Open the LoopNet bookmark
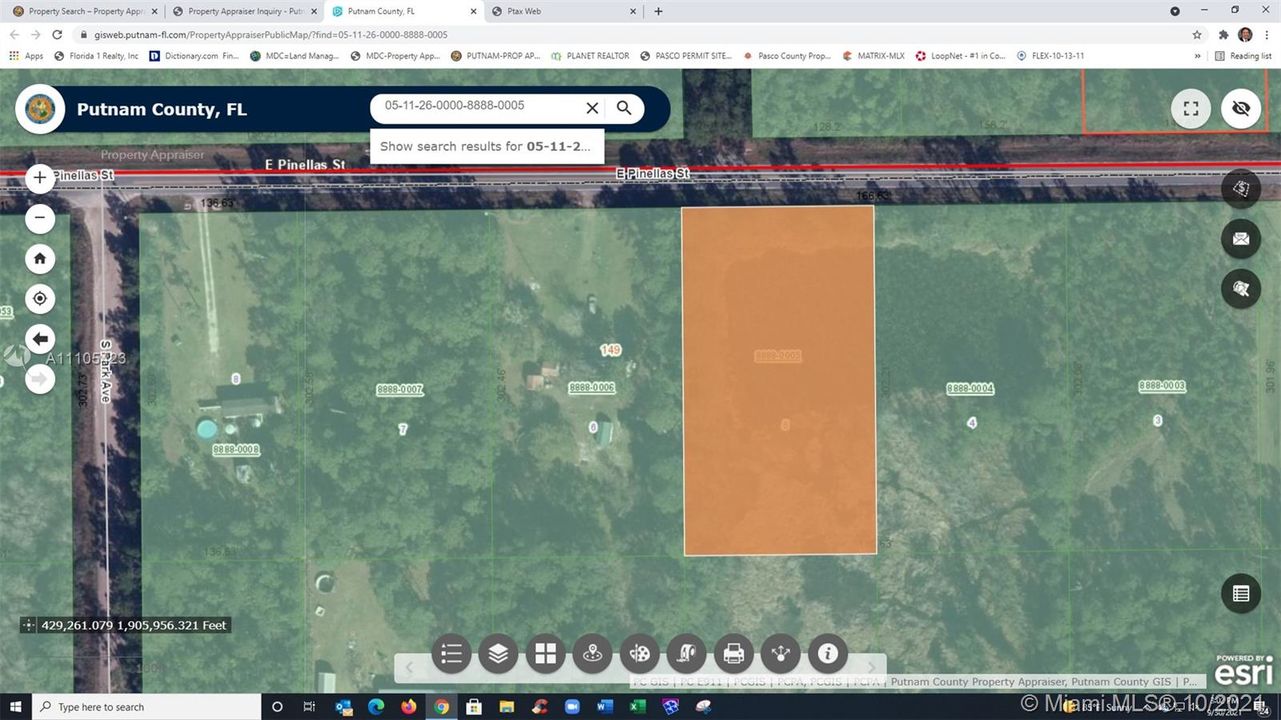Image resolution: width=1281 pixels, height=720 pixels. (x=960, y=56)
